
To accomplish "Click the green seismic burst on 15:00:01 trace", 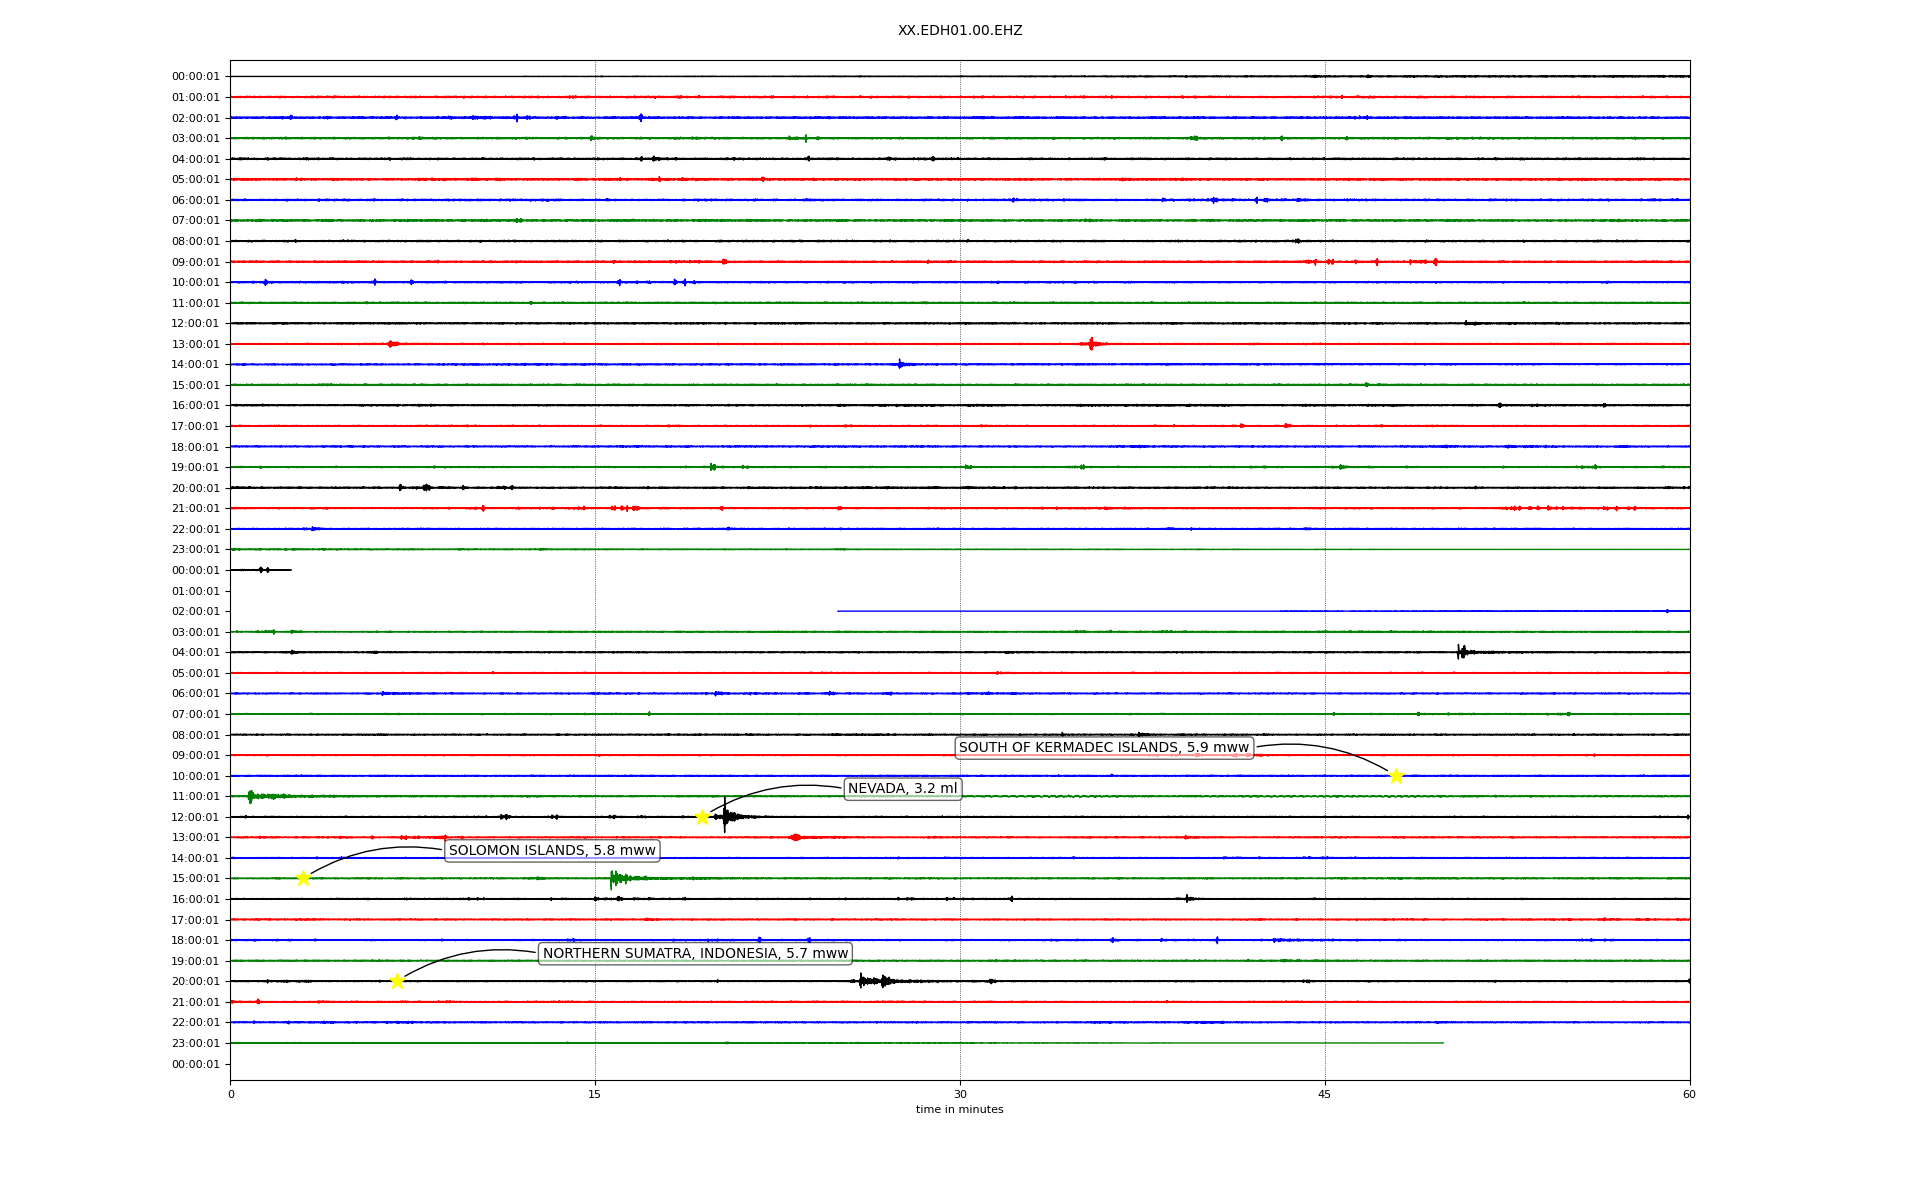I will tap(617, 879).
